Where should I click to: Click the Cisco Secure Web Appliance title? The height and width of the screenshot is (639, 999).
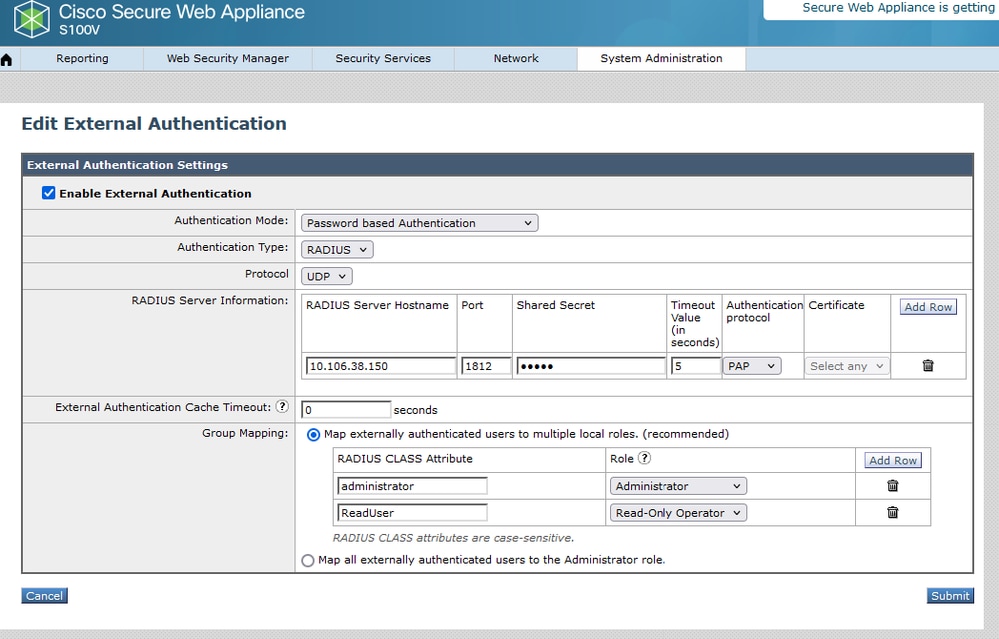click(182, 12)
